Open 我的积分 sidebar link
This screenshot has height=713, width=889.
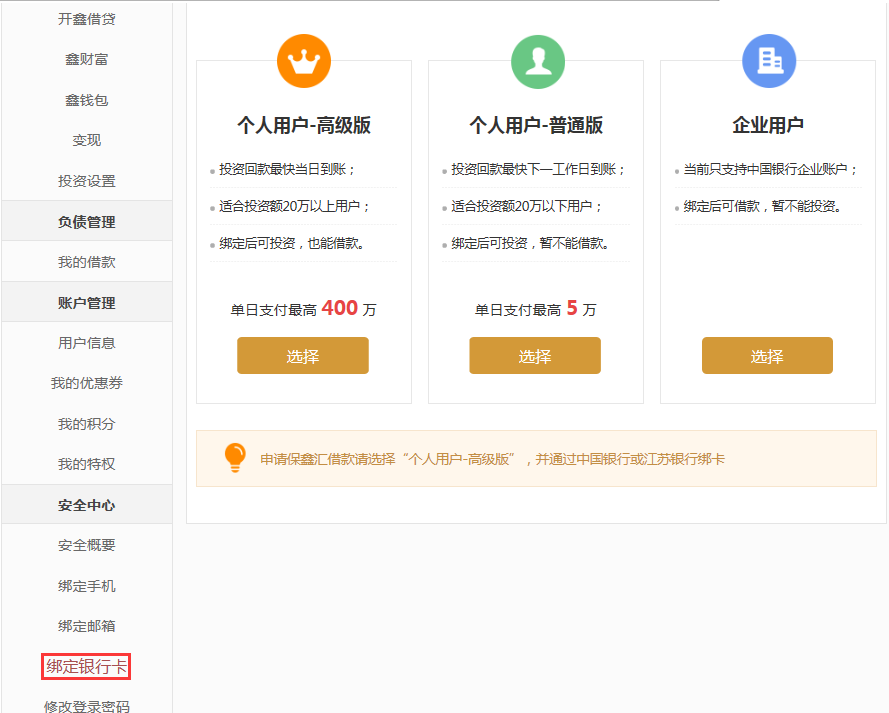point(87,424)
